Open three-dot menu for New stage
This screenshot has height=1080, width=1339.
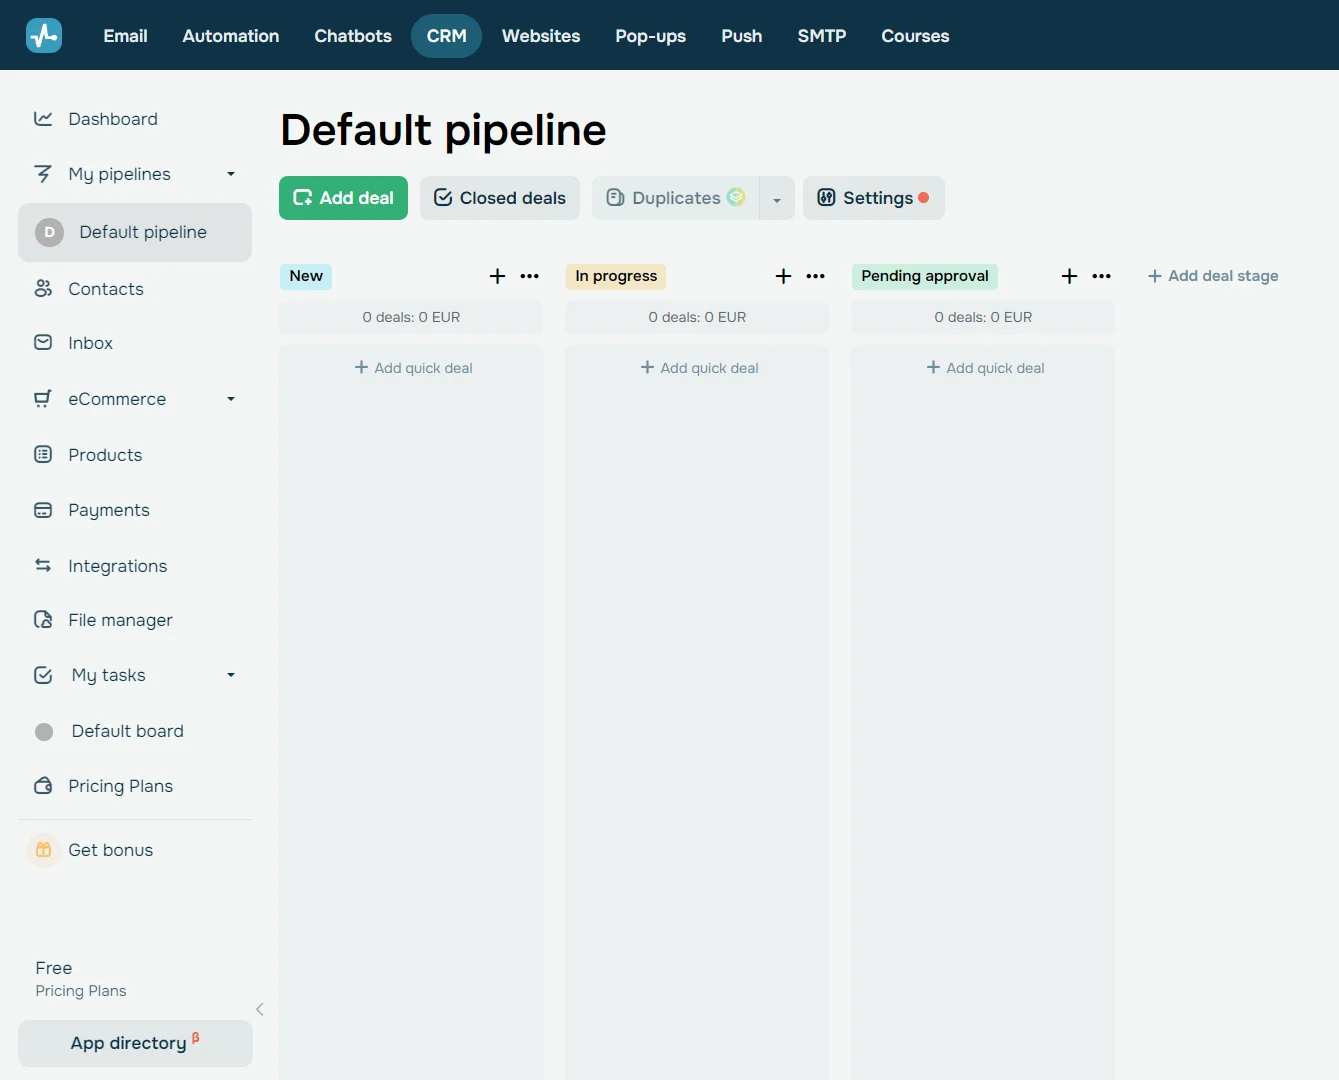(530, 276)
